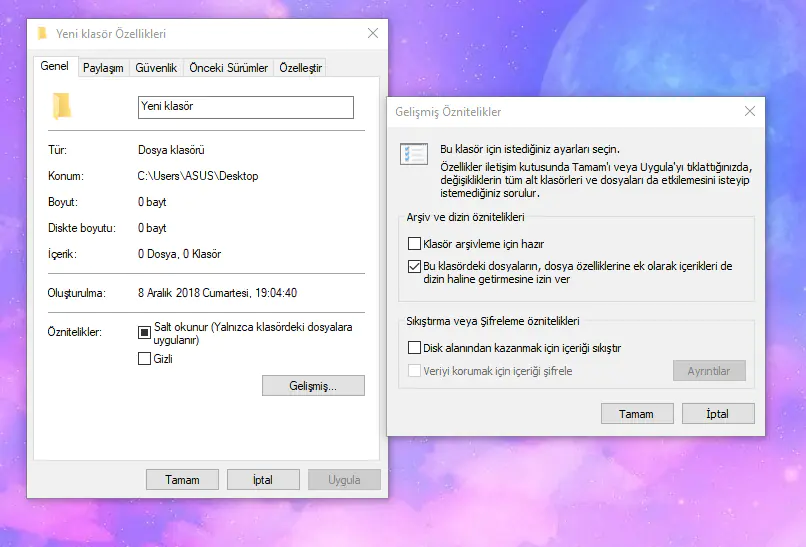Click the Sıkıştırma veya Şifreleme öznitelikleri label
This screenshot has width=806, height=547.
pos(492,321)
